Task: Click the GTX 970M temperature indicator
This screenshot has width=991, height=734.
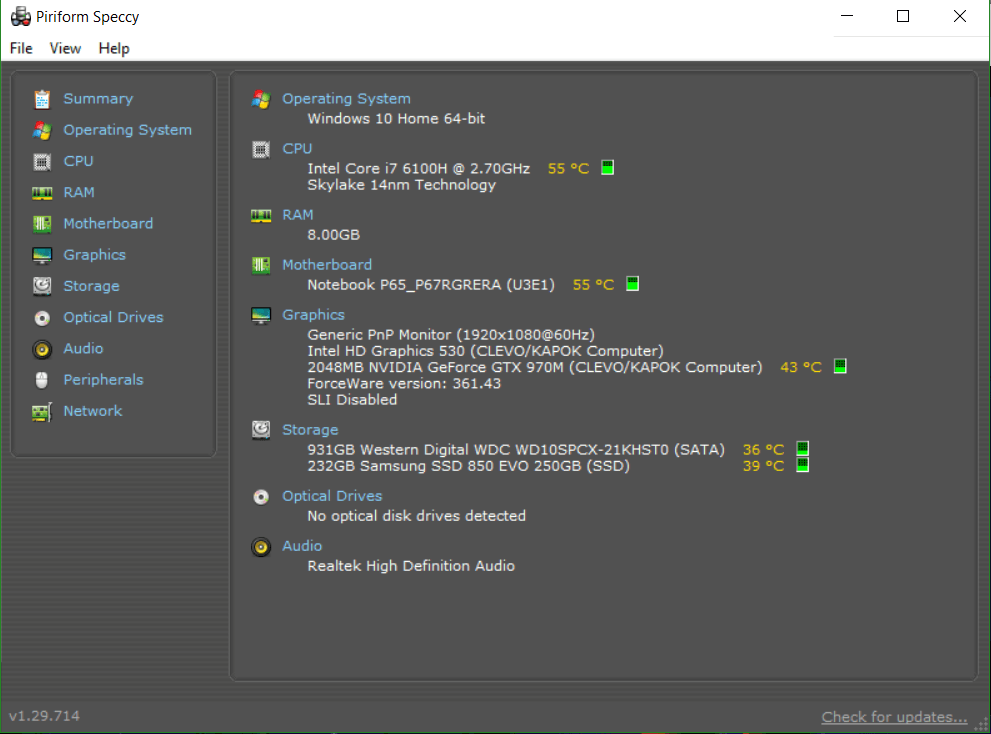Action: 840,367
